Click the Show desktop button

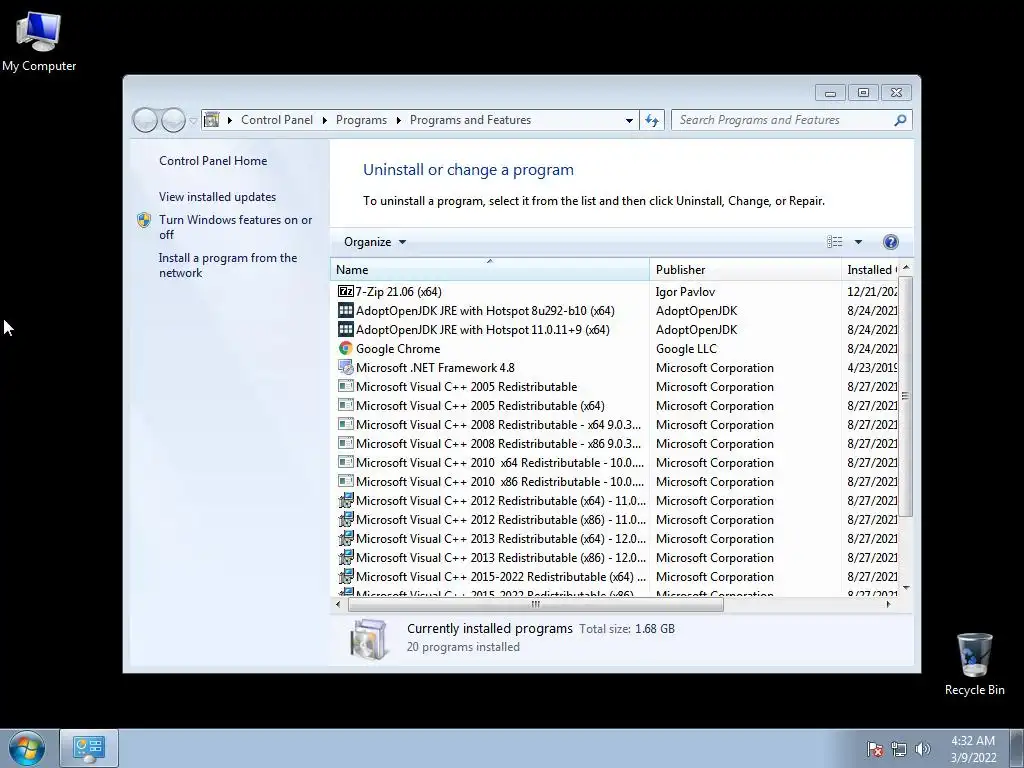(1017, 748)
